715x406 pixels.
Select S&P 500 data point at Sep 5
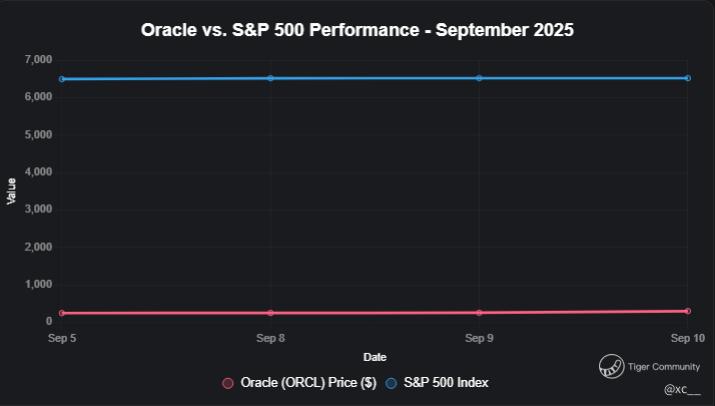click(62, 79)
